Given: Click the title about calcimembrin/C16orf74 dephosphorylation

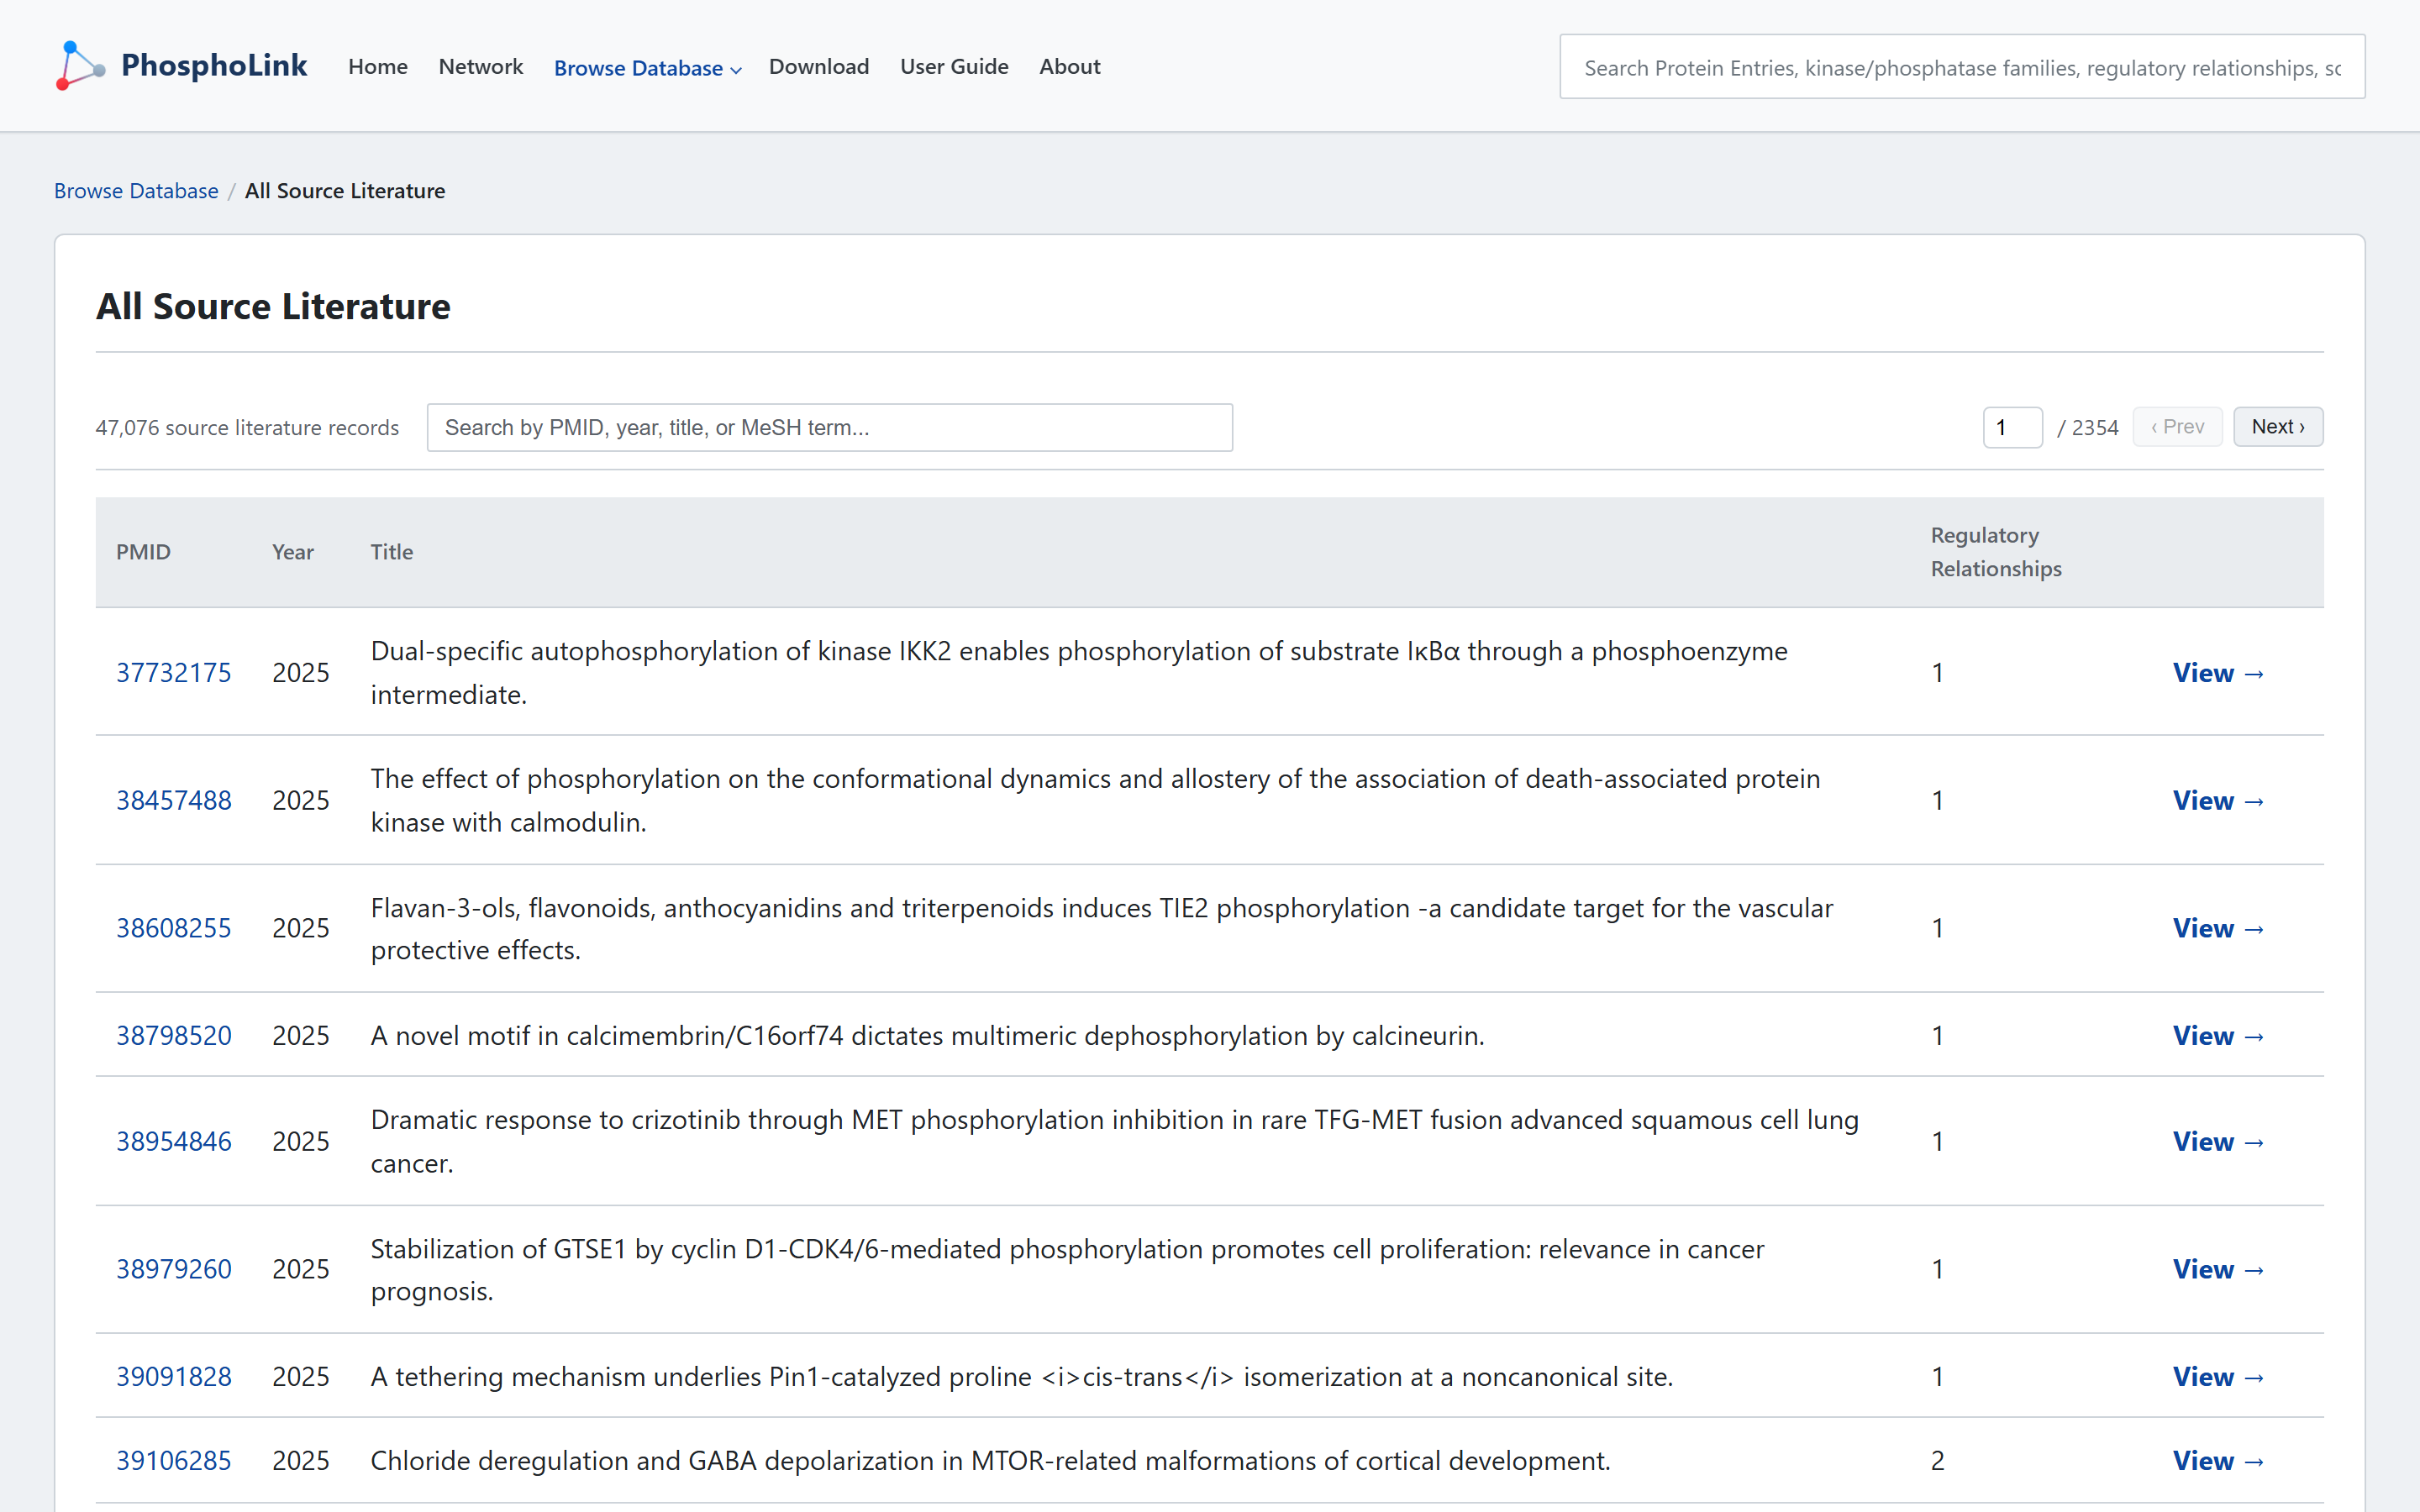Looking at the screenshot, I should click(x=927, y=1036).
